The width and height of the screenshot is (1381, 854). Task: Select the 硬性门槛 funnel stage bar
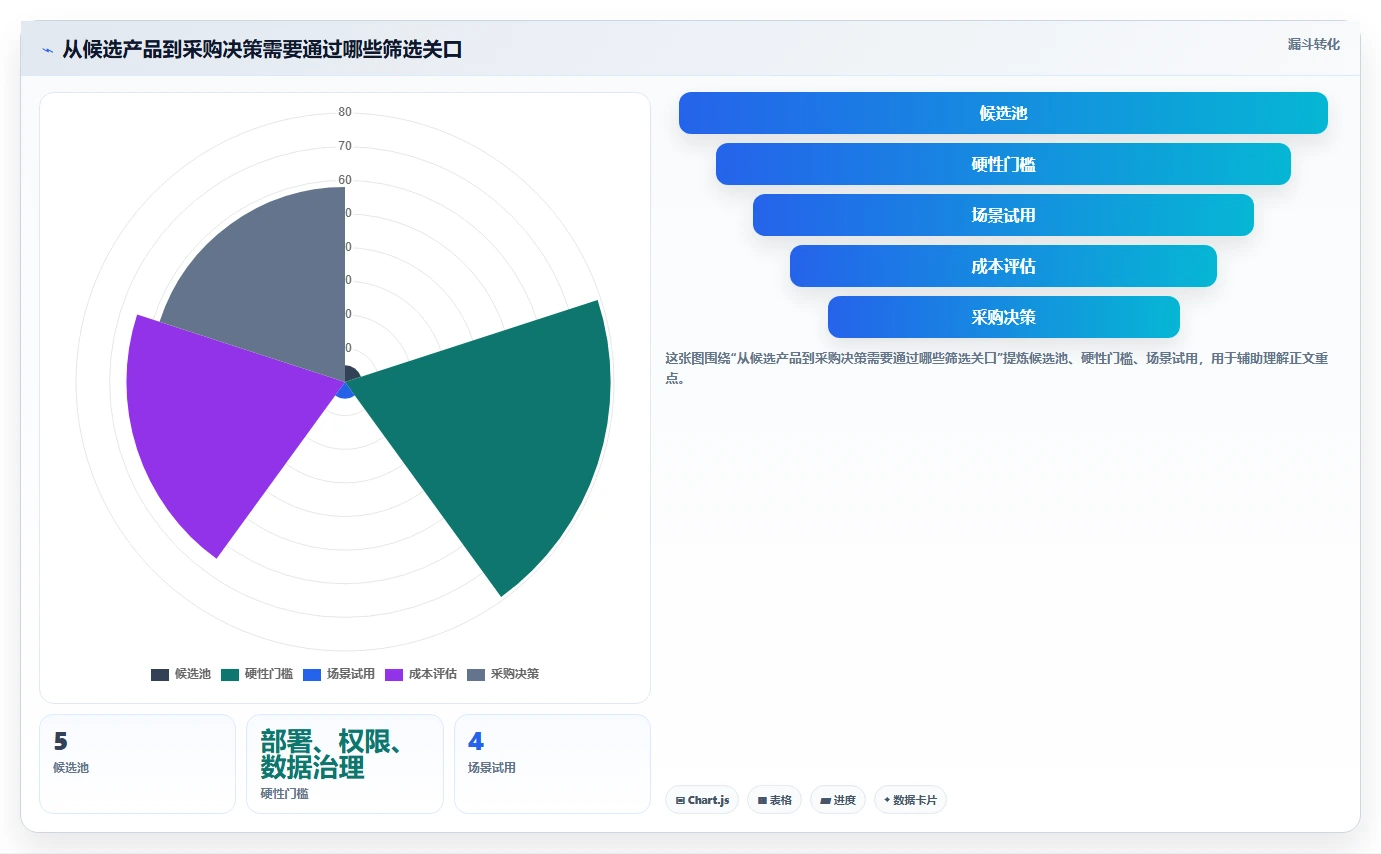coord(1003,164)
